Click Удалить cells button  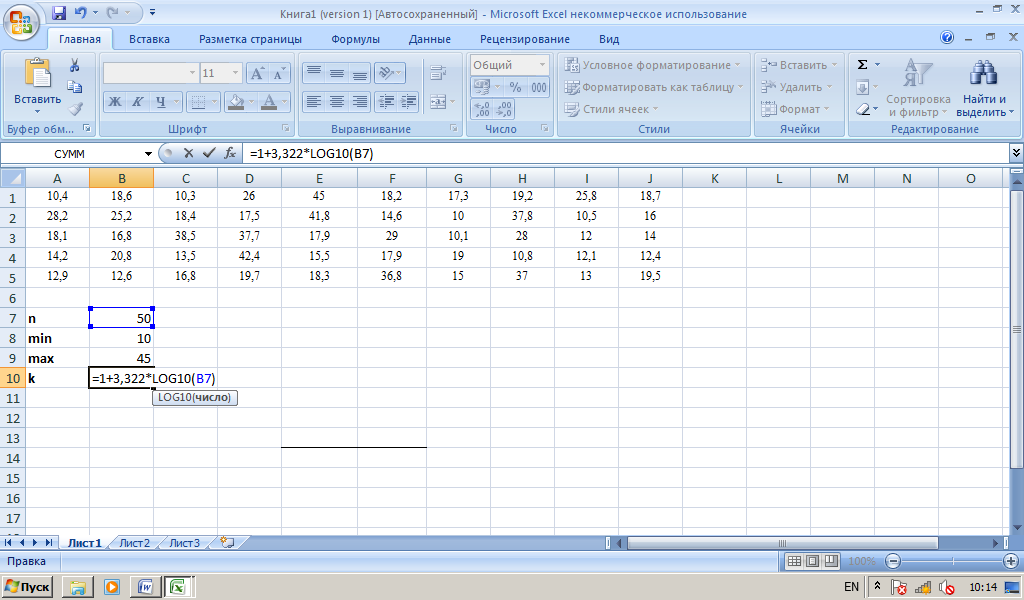click(796, 87)
